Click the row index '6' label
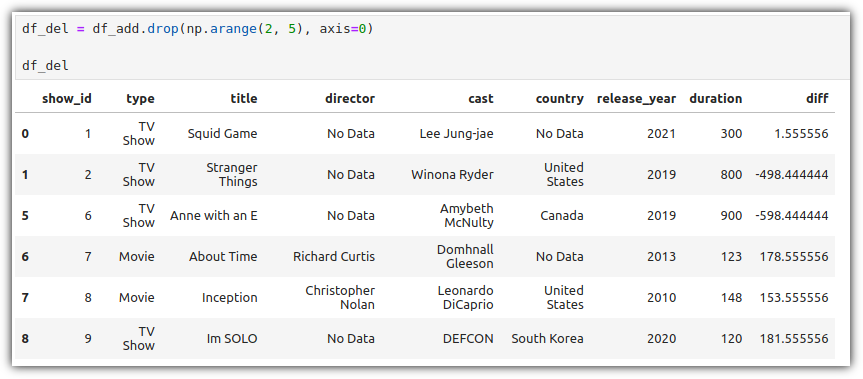 (25, 257)
